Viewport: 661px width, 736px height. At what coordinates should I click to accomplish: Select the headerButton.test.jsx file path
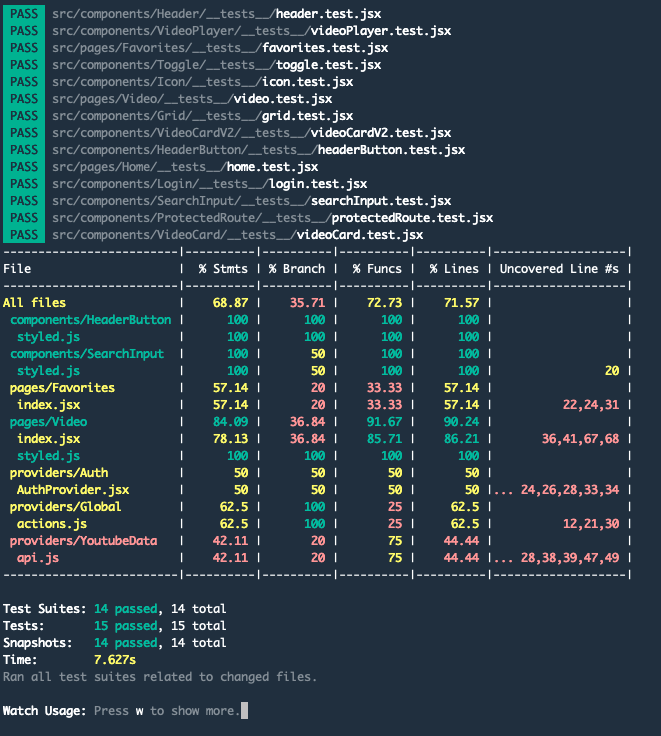click(x=259, y=150)
